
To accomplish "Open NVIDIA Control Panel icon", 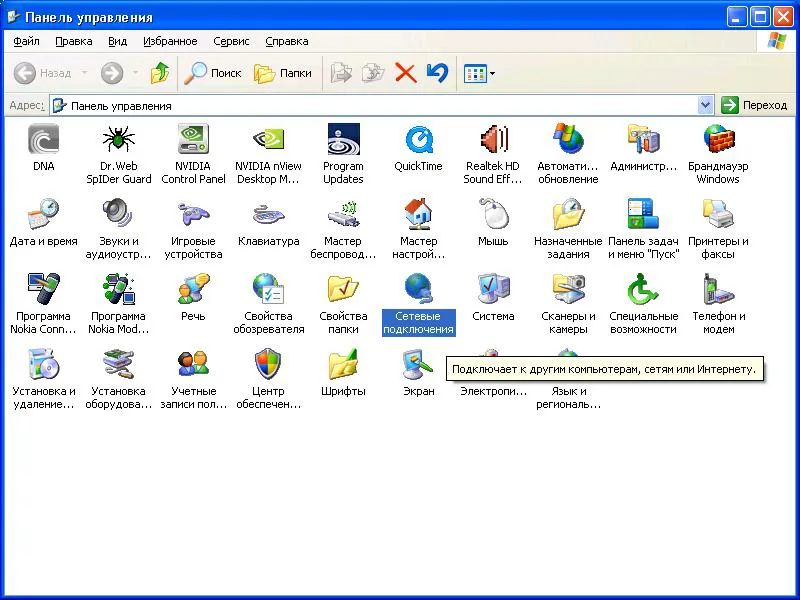I will tap(193, 153).
